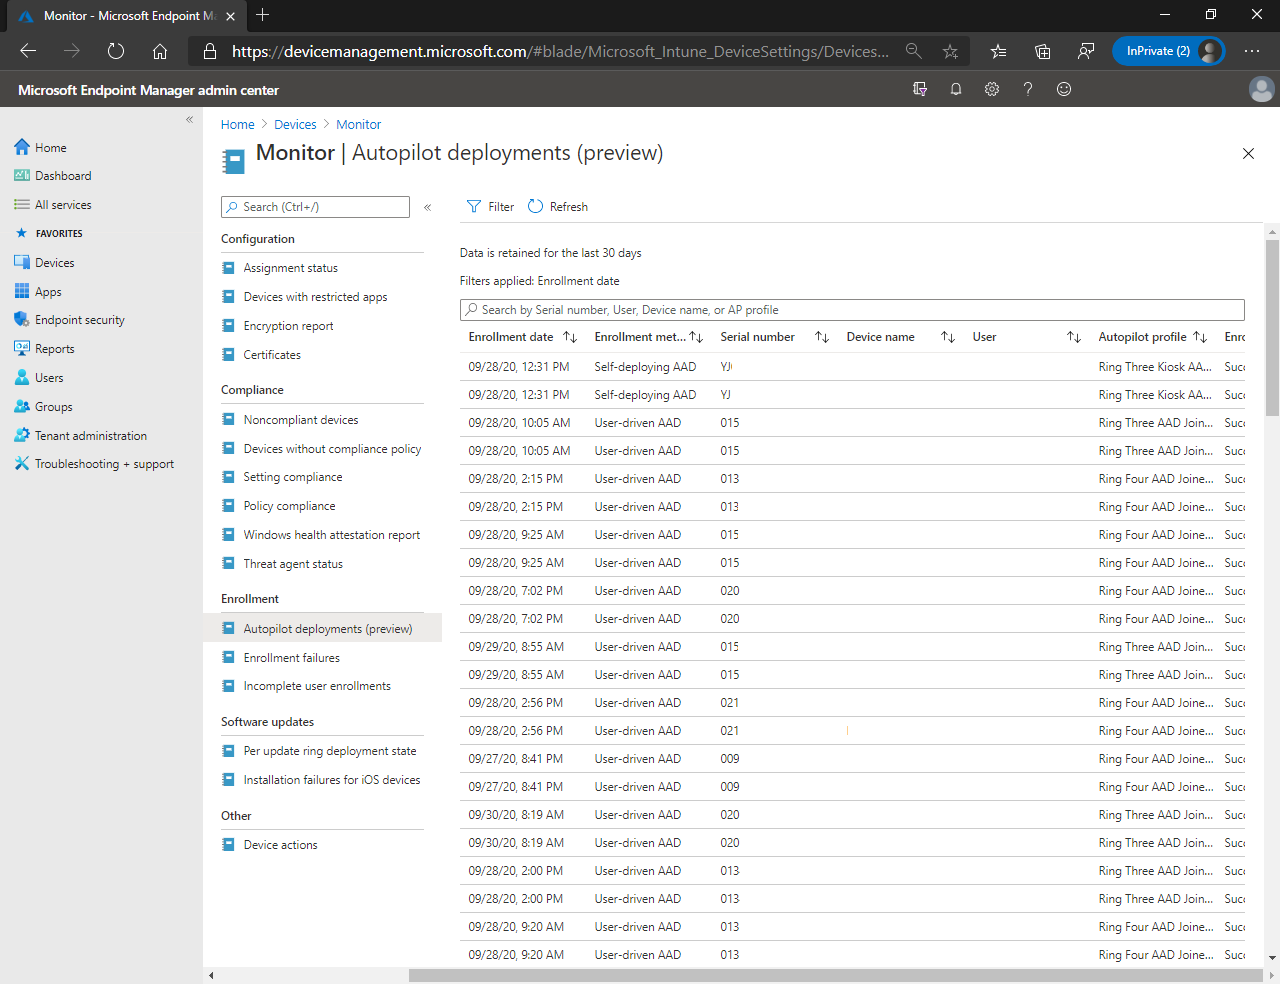Toggle sort on the User column
The height and width of the screenshot is (984, 1280).
coord(1073,337)
